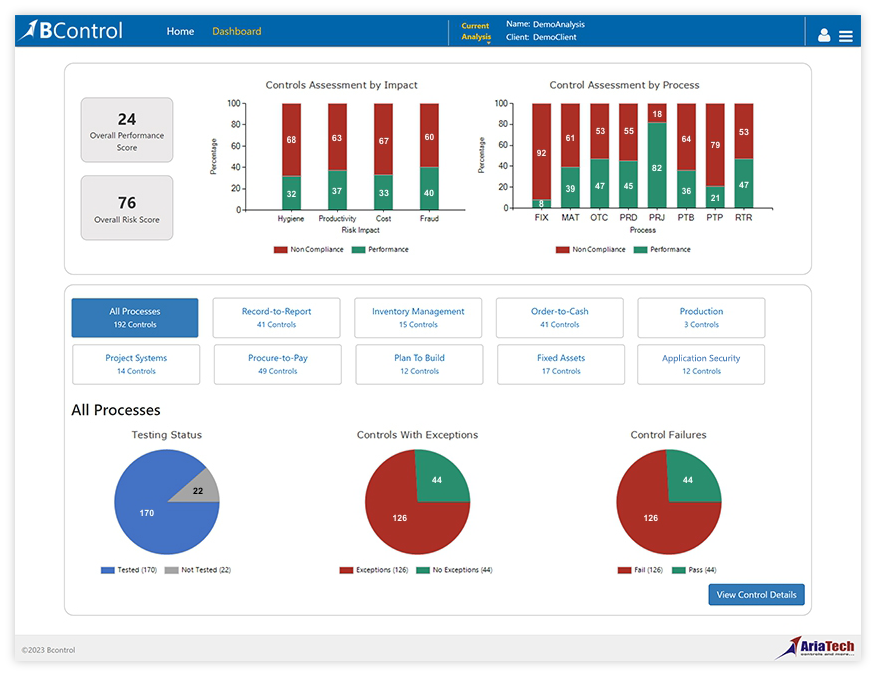876x676 pixels.
Task: Click the PRJ bar's green 82 segment
Action: (657, 165)
